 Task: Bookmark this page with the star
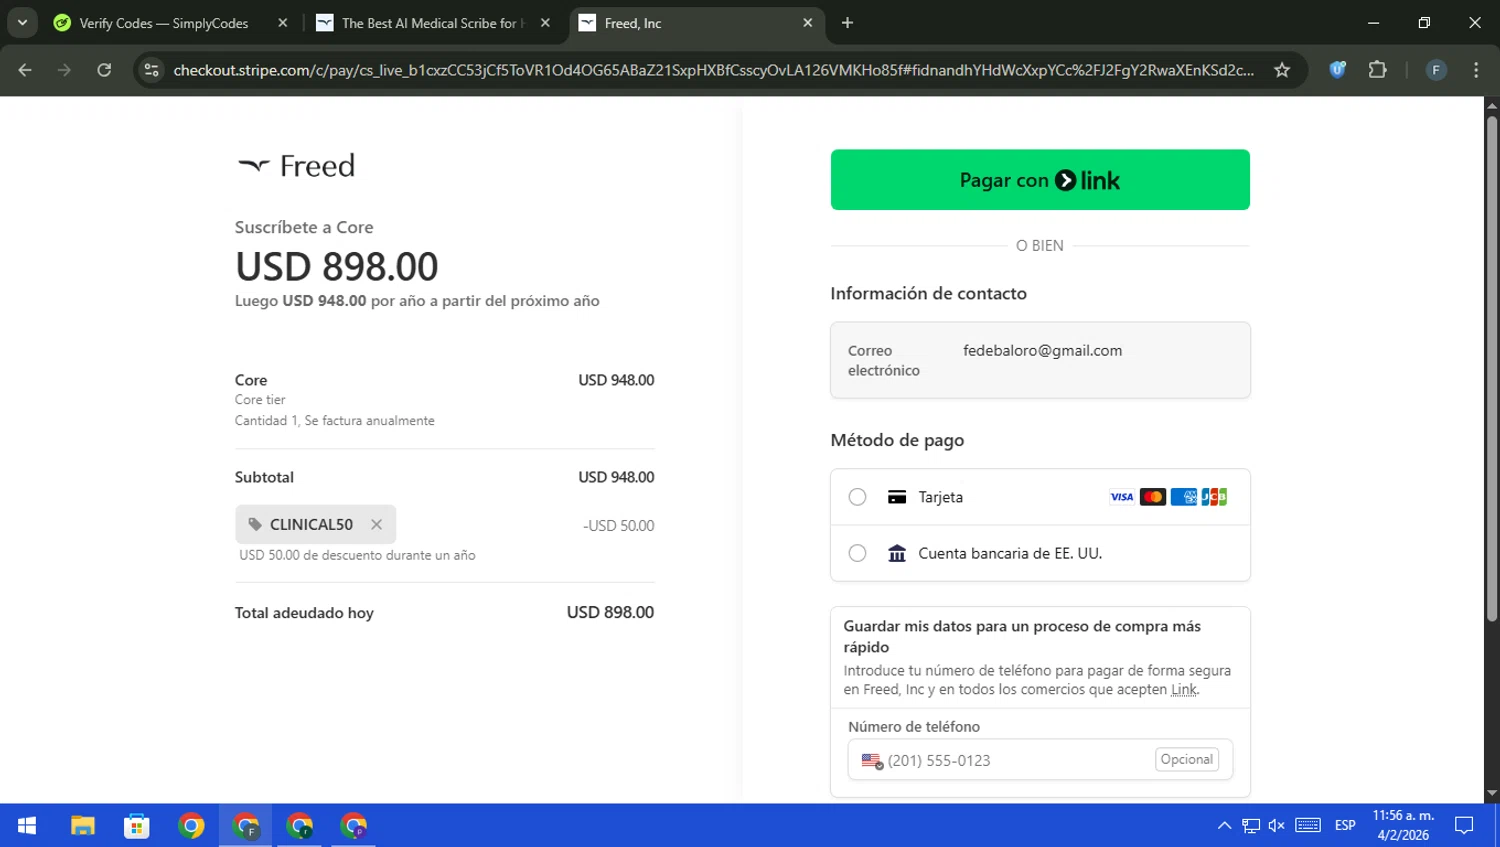tap(1282, 70)
